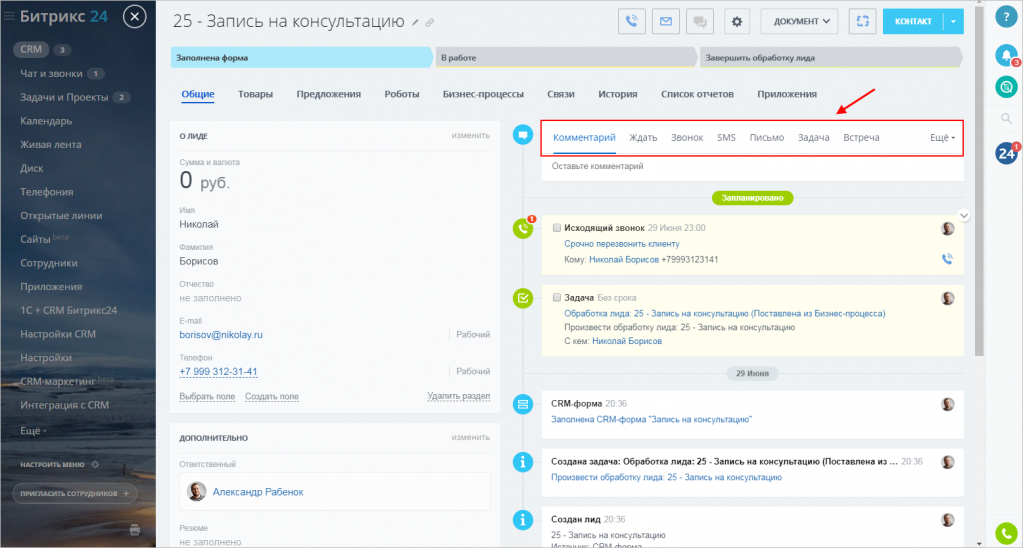Open the Роботы tab
The image size is (1023, 548).
click(x=402, y=94)
